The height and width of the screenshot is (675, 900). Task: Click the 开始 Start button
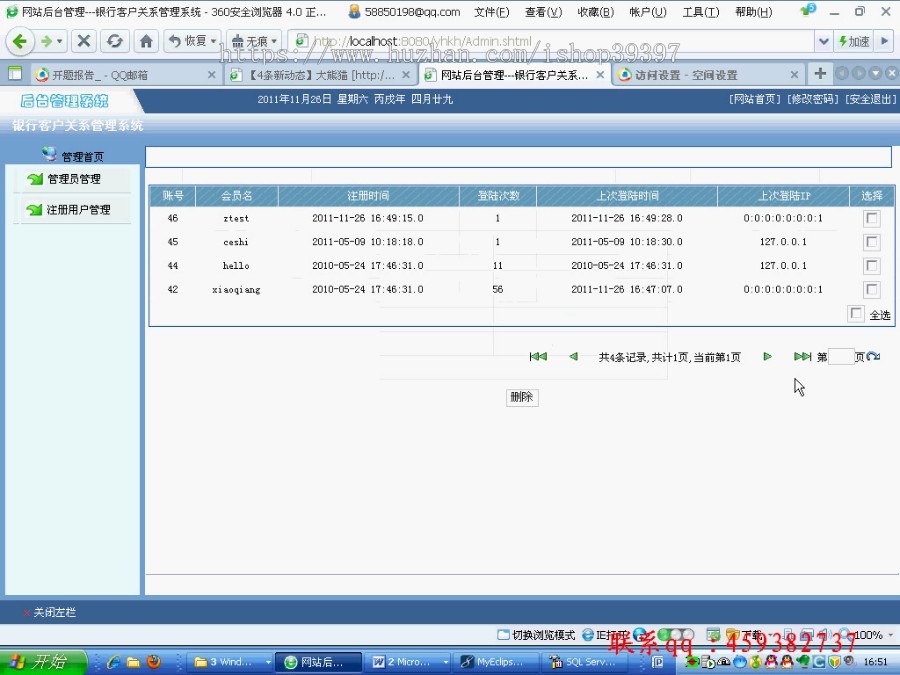click(x=42, y=662)
